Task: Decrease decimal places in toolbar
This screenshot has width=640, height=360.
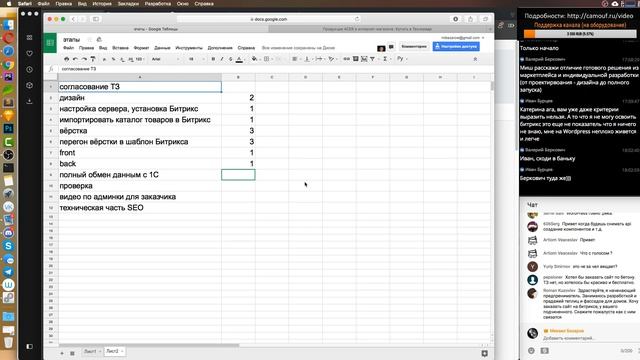Action: tap(122, 59)
